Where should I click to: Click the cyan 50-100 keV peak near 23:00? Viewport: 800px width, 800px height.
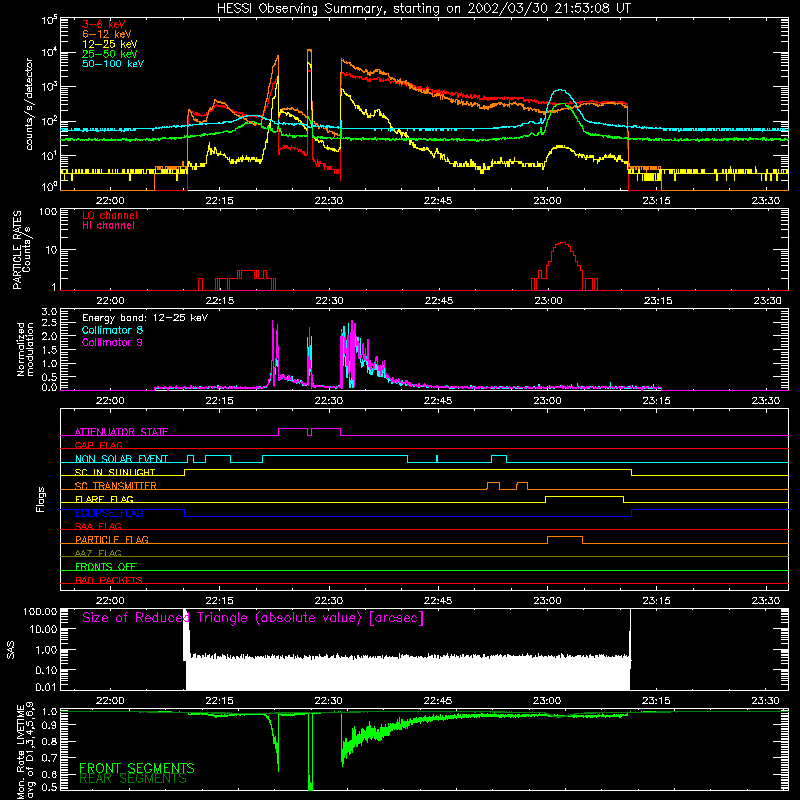coord(561,90)
